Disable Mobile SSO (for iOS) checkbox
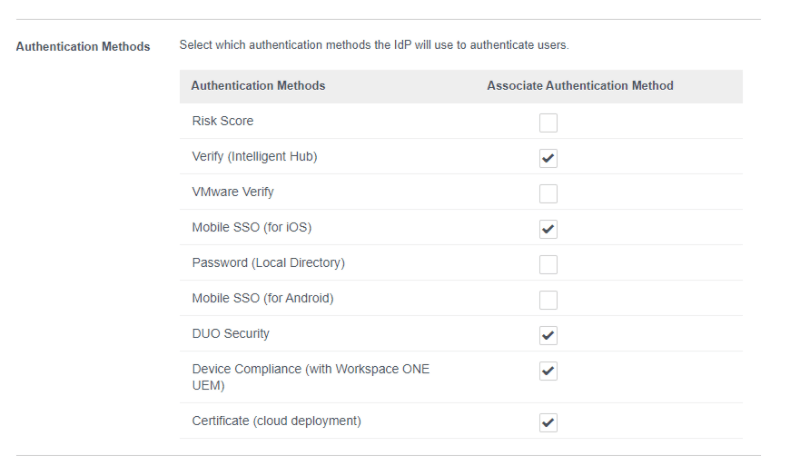 coord(548,229)
